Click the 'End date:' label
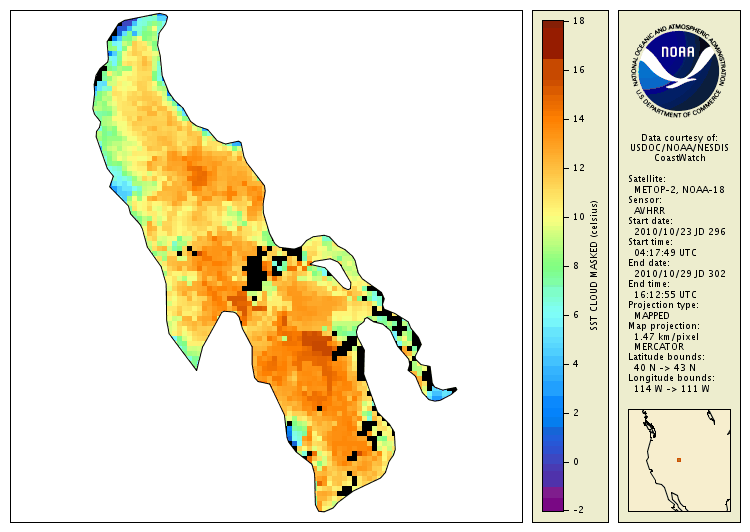The width and height of the screenshot is (750, 532). click(649, 263)
